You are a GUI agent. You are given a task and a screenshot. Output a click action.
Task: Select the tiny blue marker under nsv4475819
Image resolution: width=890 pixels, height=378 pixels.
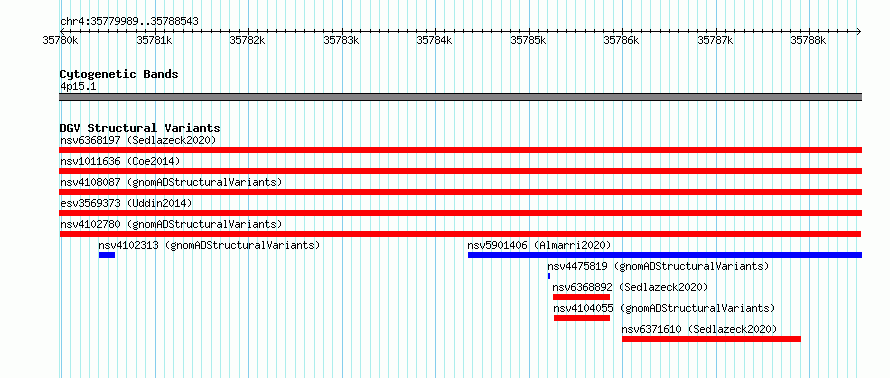tap(549, 276)
